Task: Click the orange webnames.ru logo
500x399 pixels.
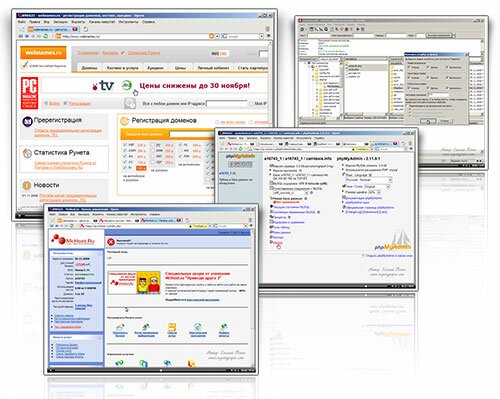Action: [x=43, y=52]
